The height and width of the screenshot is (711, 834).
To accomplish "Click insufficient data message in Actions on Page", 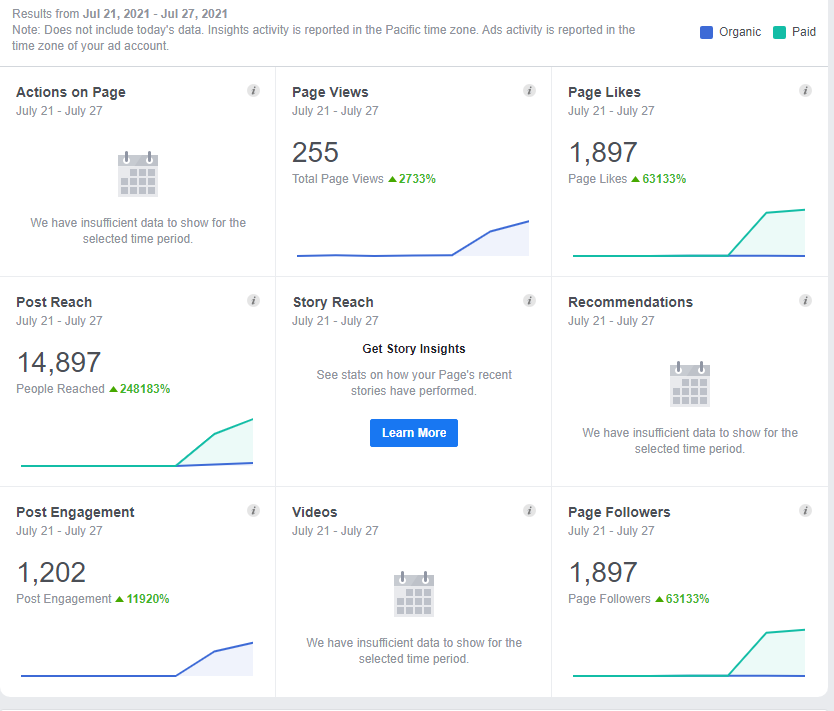I will pos(138,230).
